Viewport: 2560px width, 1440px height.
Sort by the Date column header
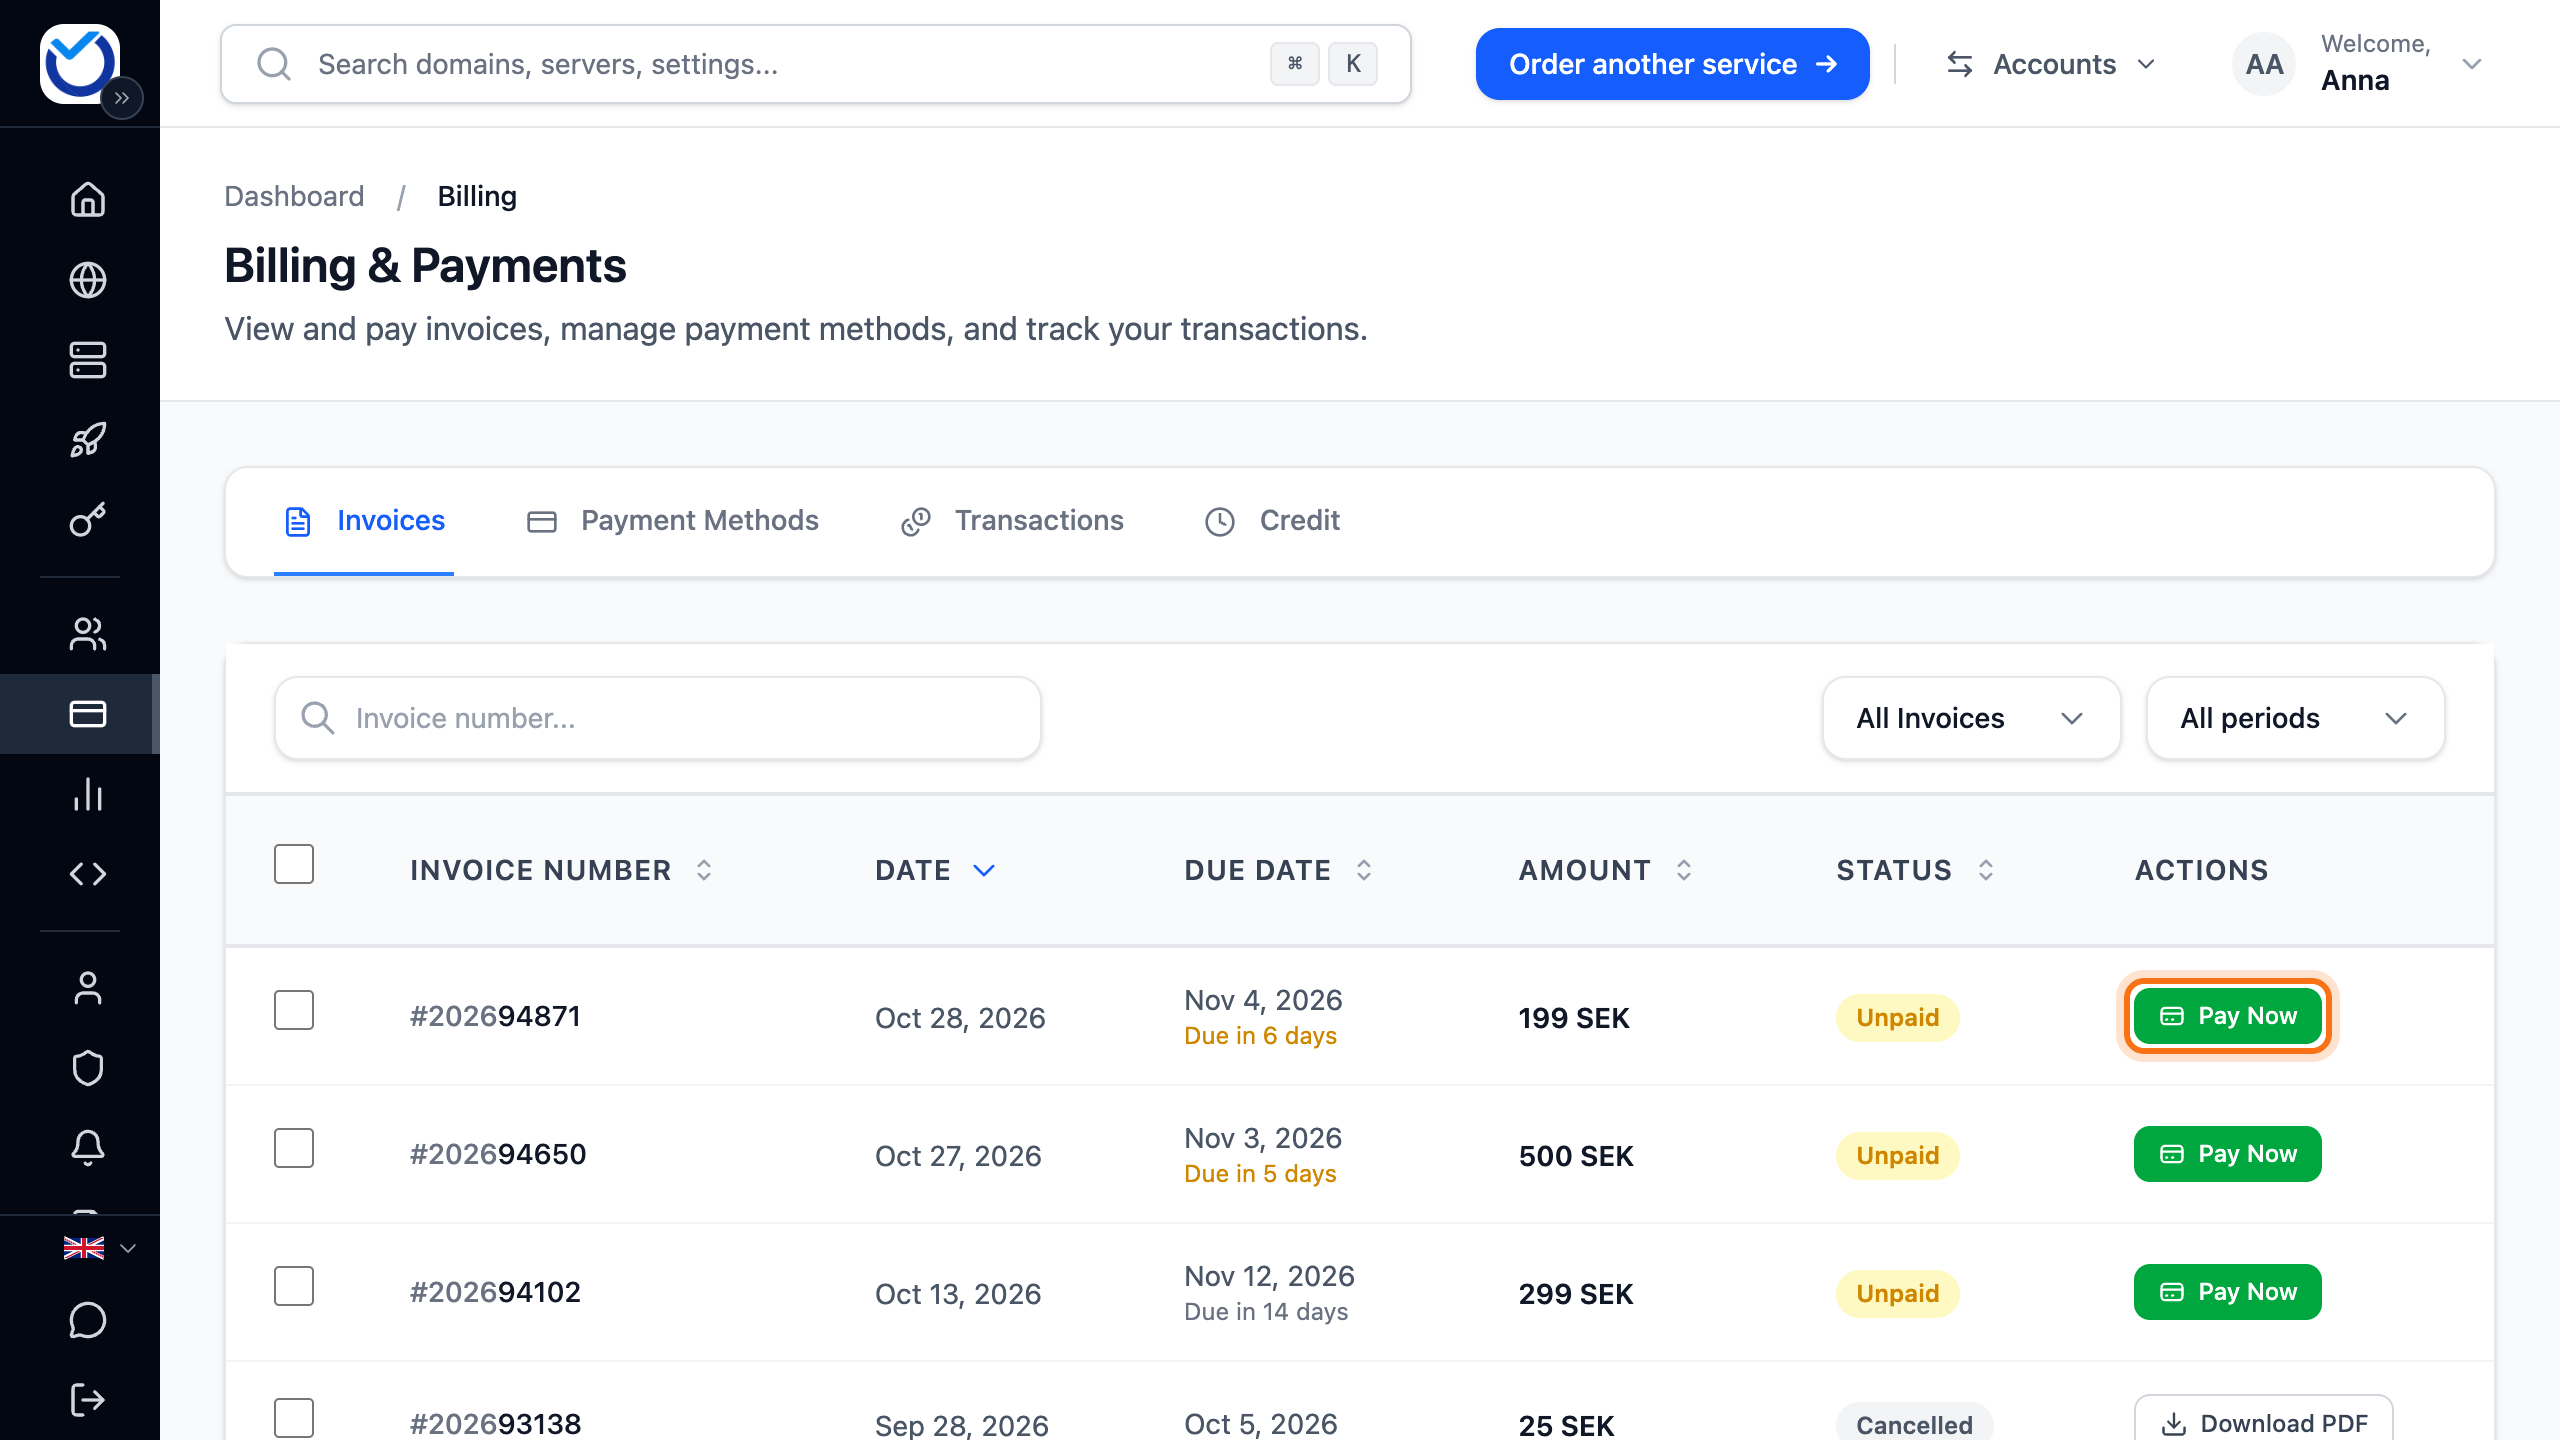(x=935, y=870)
